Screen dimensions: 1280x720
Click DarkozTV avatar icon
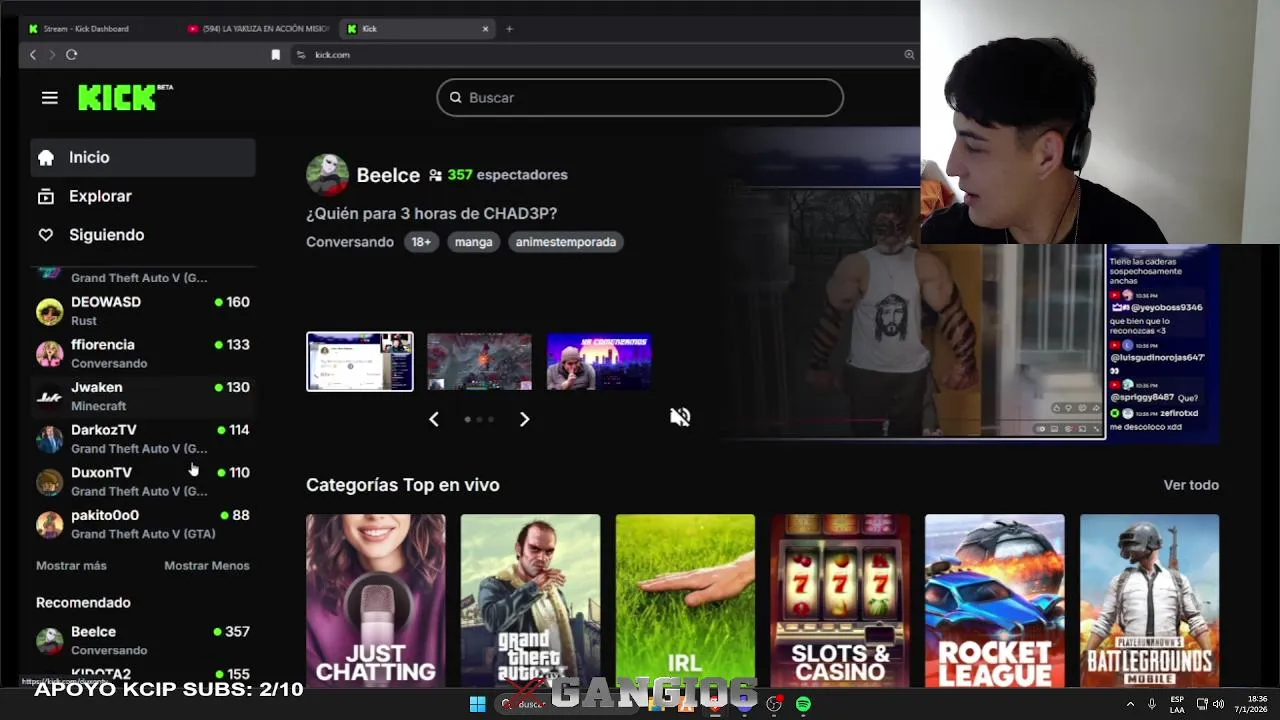point(49,439)
